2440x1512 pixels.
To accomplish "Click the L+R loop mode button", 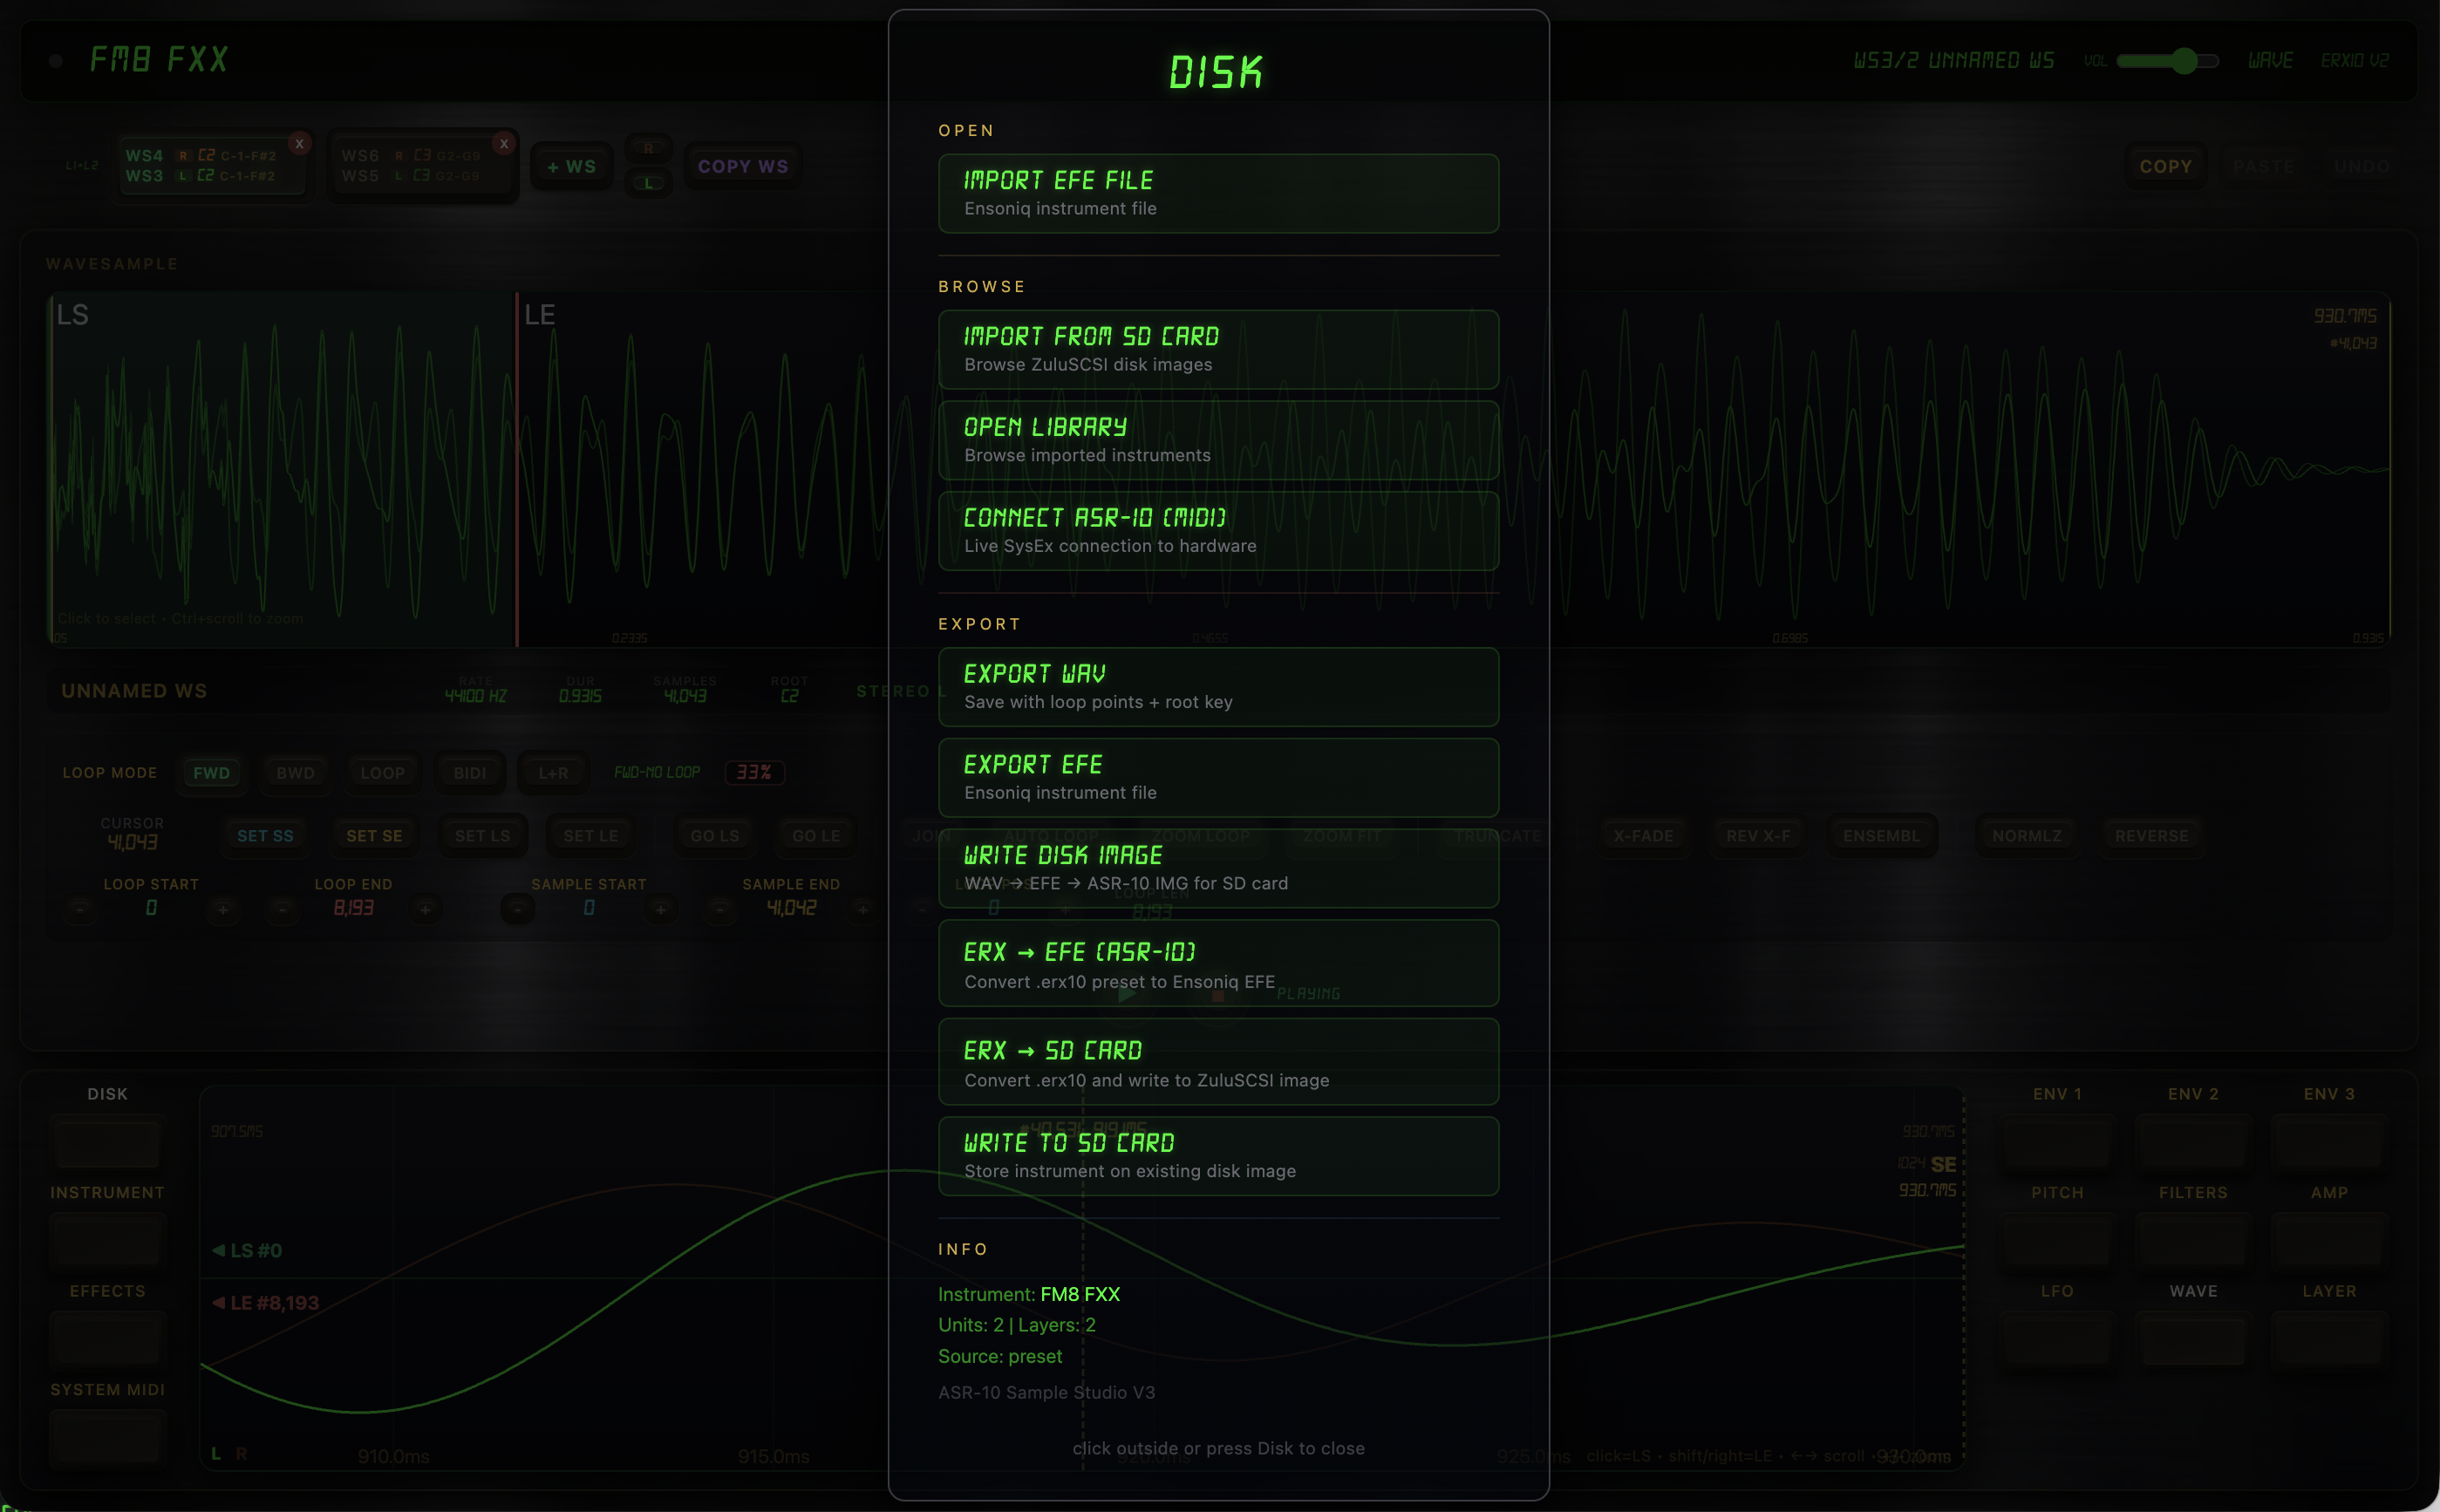I will tap(553, 773).
